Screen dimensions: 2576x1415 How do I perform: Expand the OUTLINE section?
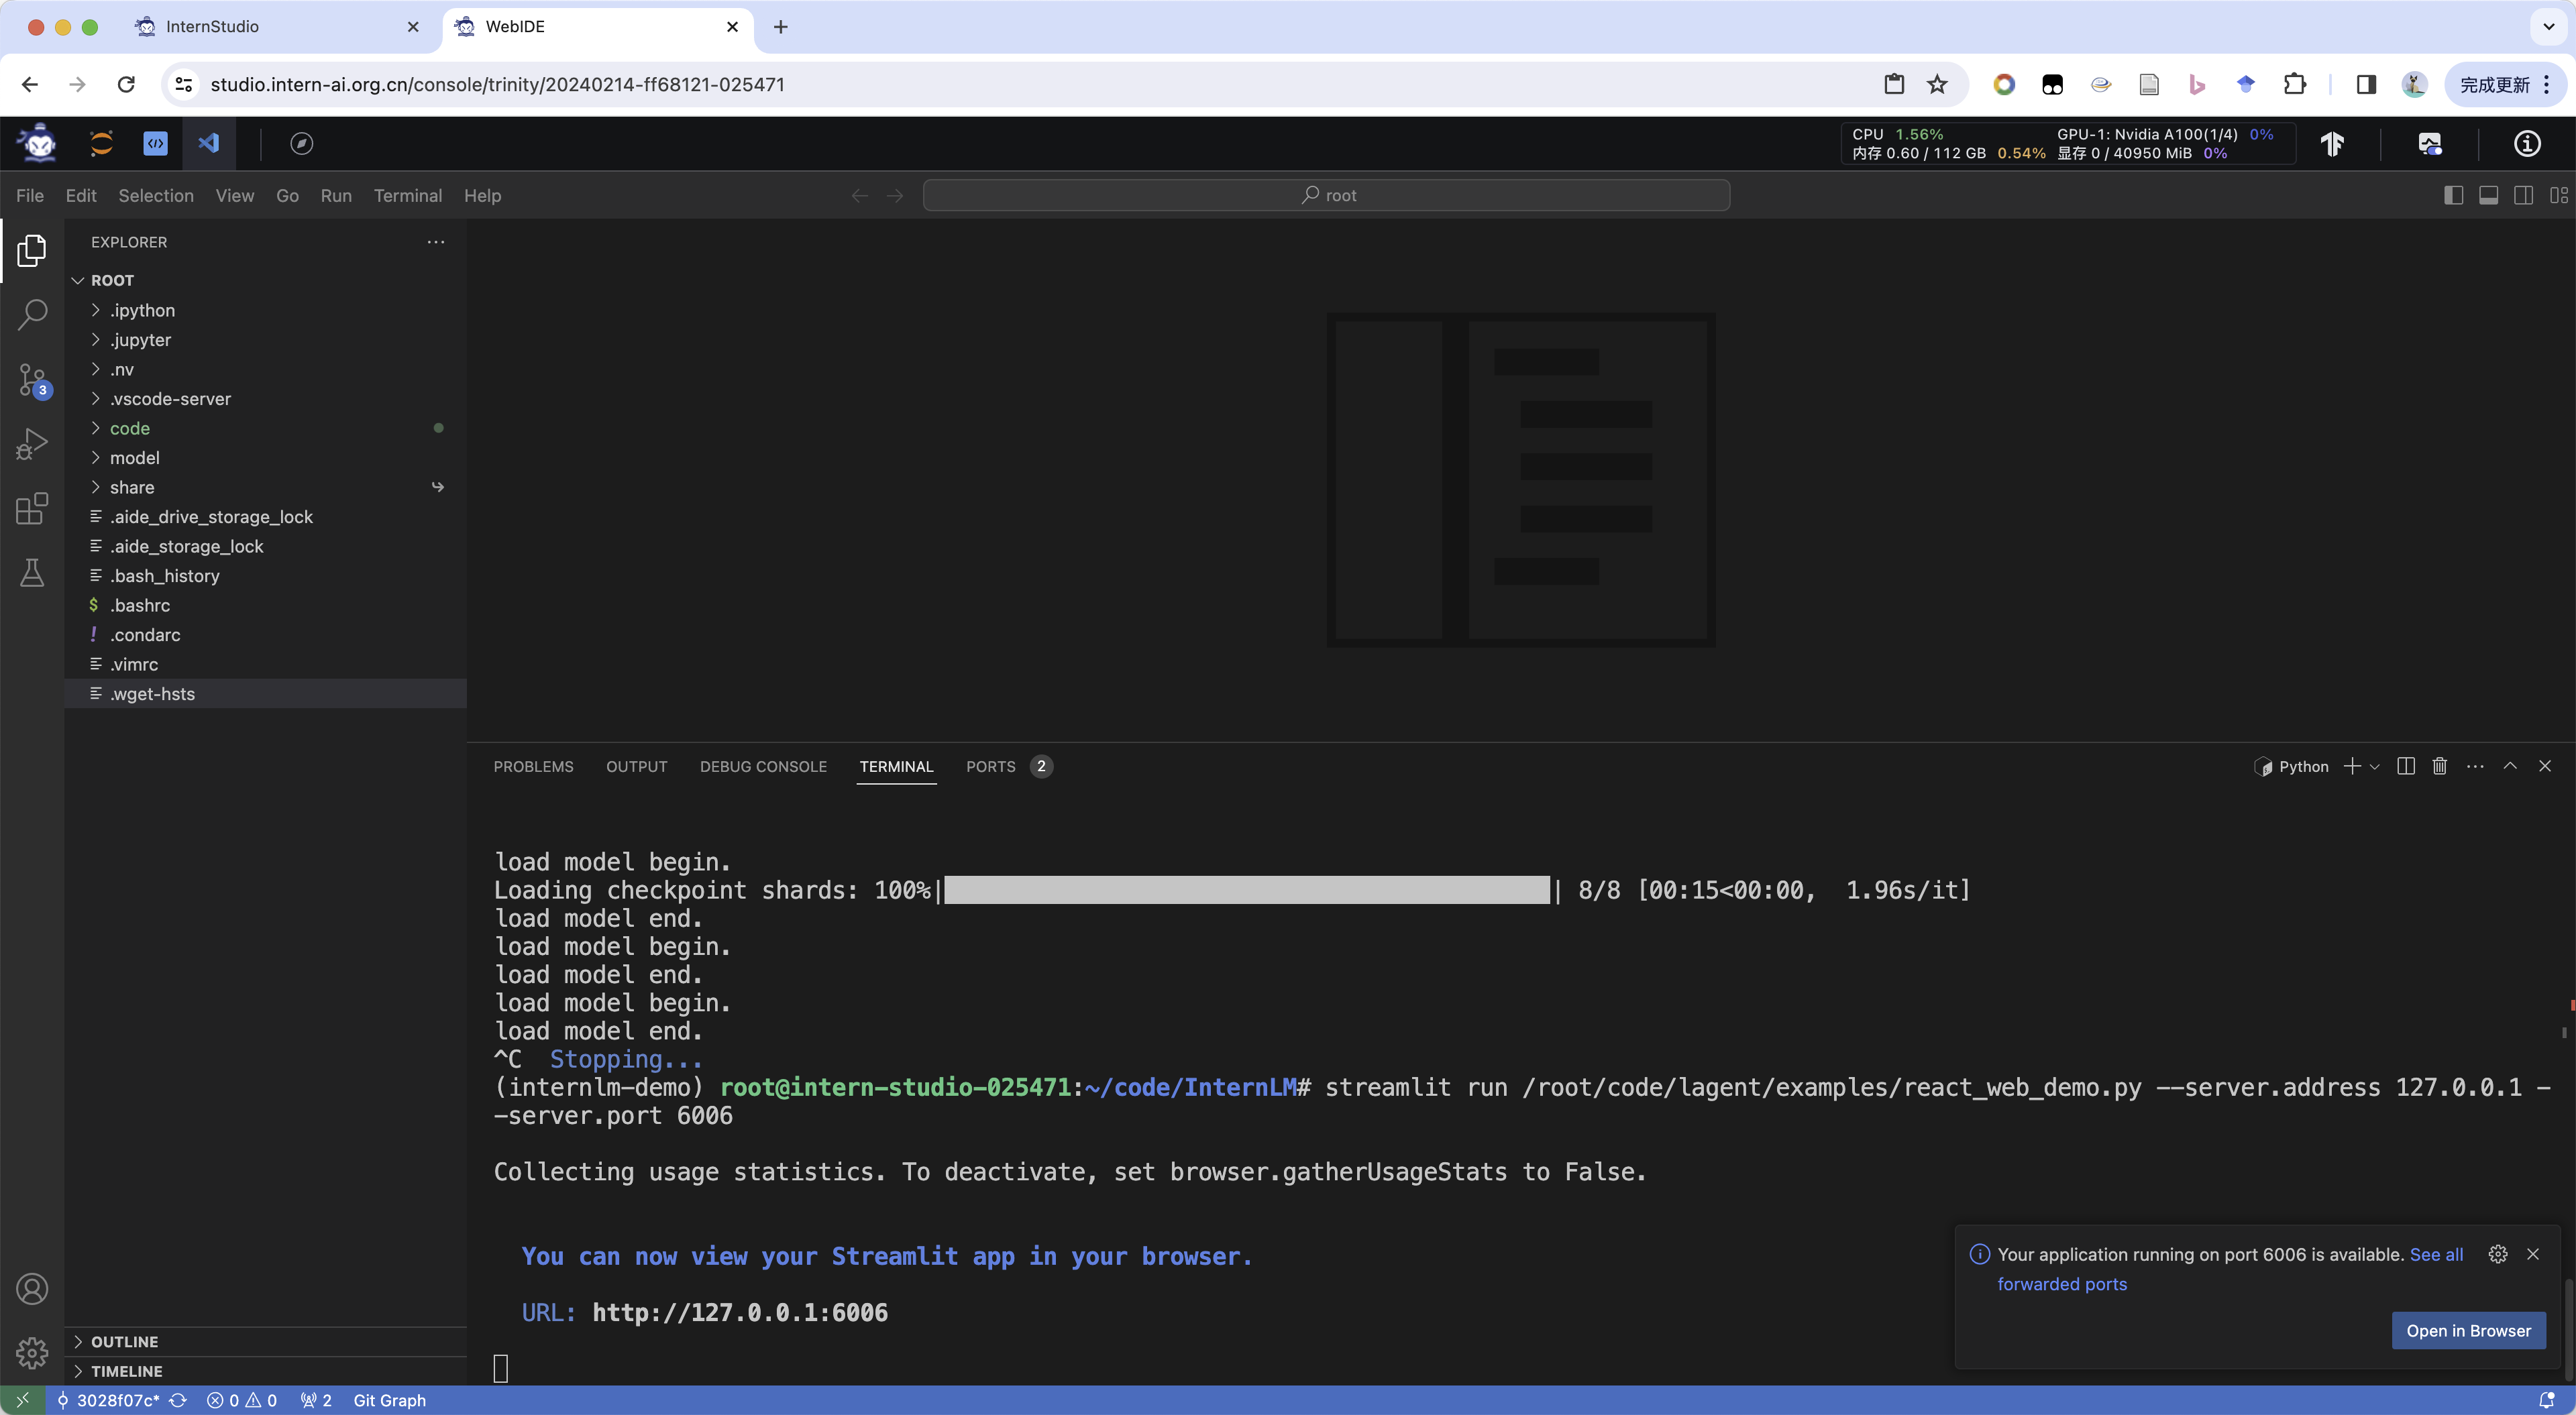click(124, 1341)
